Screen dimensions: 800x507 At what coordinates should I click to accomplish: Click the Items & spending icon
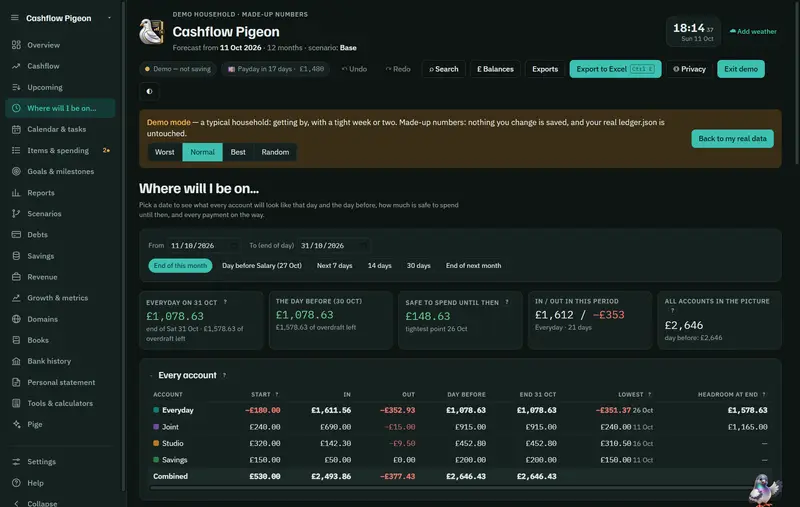16,150
